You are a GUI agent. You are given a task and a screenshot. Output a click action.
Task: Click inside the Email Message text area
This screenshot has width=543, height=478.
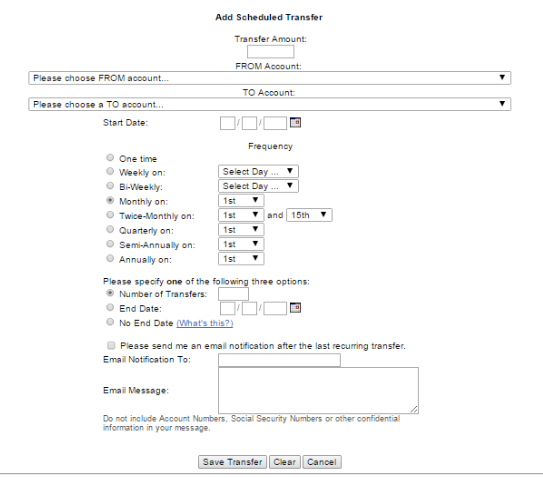318,390
